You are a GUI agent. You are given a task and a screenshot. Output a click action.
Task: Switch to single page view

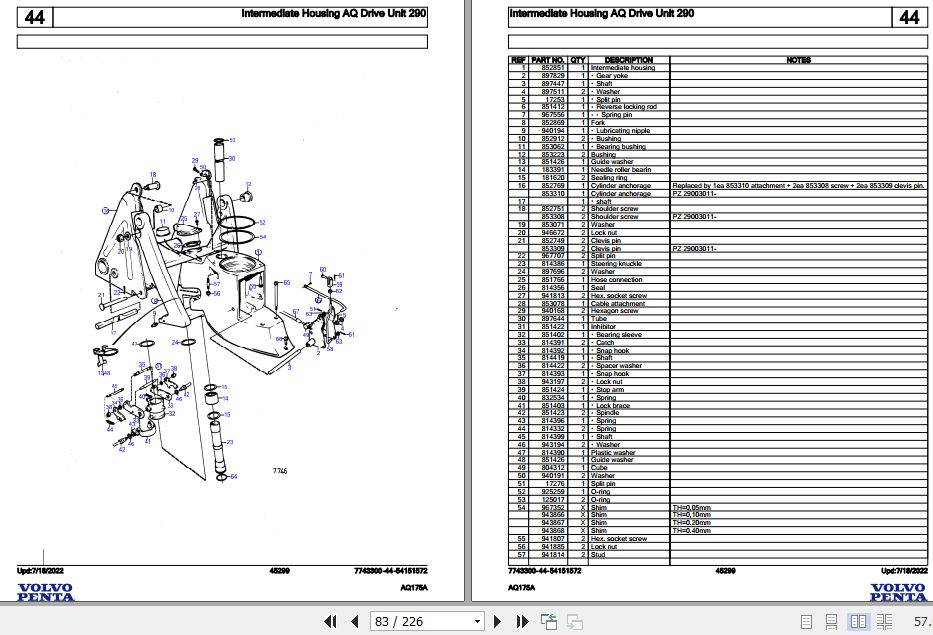(x=806, y=622)
